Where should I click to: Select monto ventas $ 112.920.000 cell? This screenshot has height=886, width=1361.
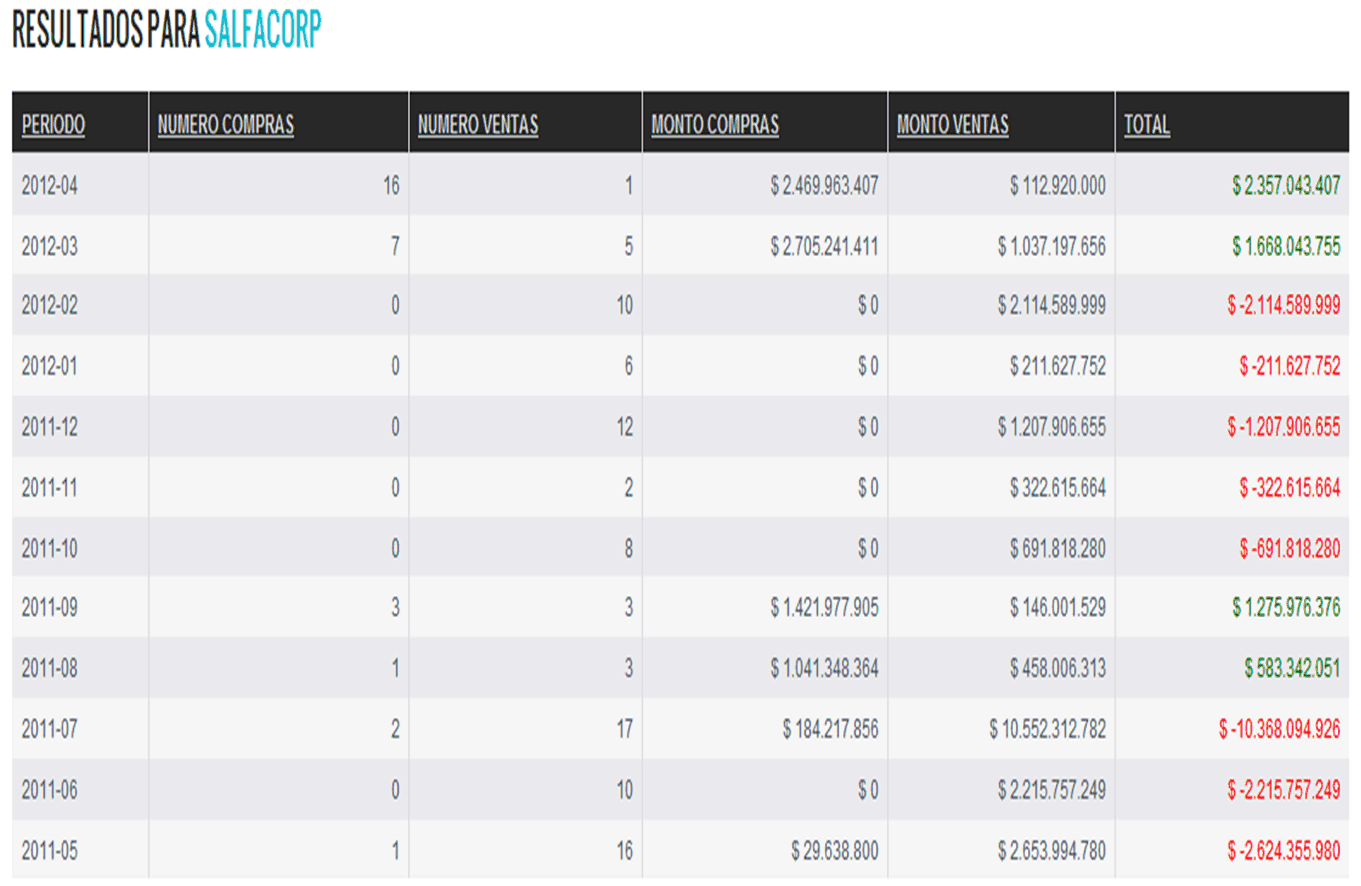click(x=1056, y=185)
